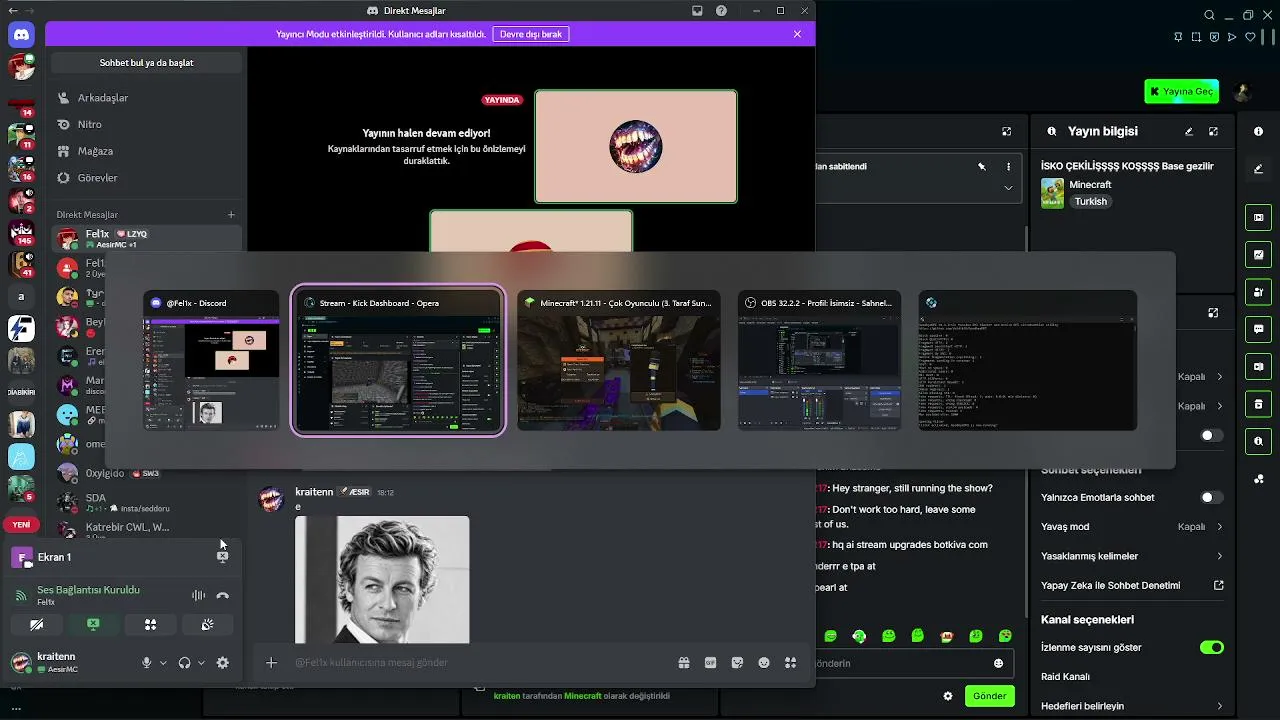Screen dimensions: 1280x720
Task: Stop watching Ekran 1 stream icon
Action: pos(222,557)
